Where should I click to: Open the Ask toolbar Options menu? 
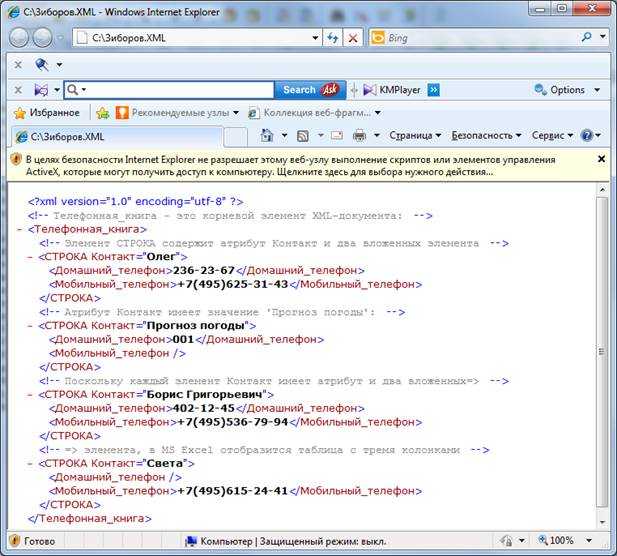567,90
